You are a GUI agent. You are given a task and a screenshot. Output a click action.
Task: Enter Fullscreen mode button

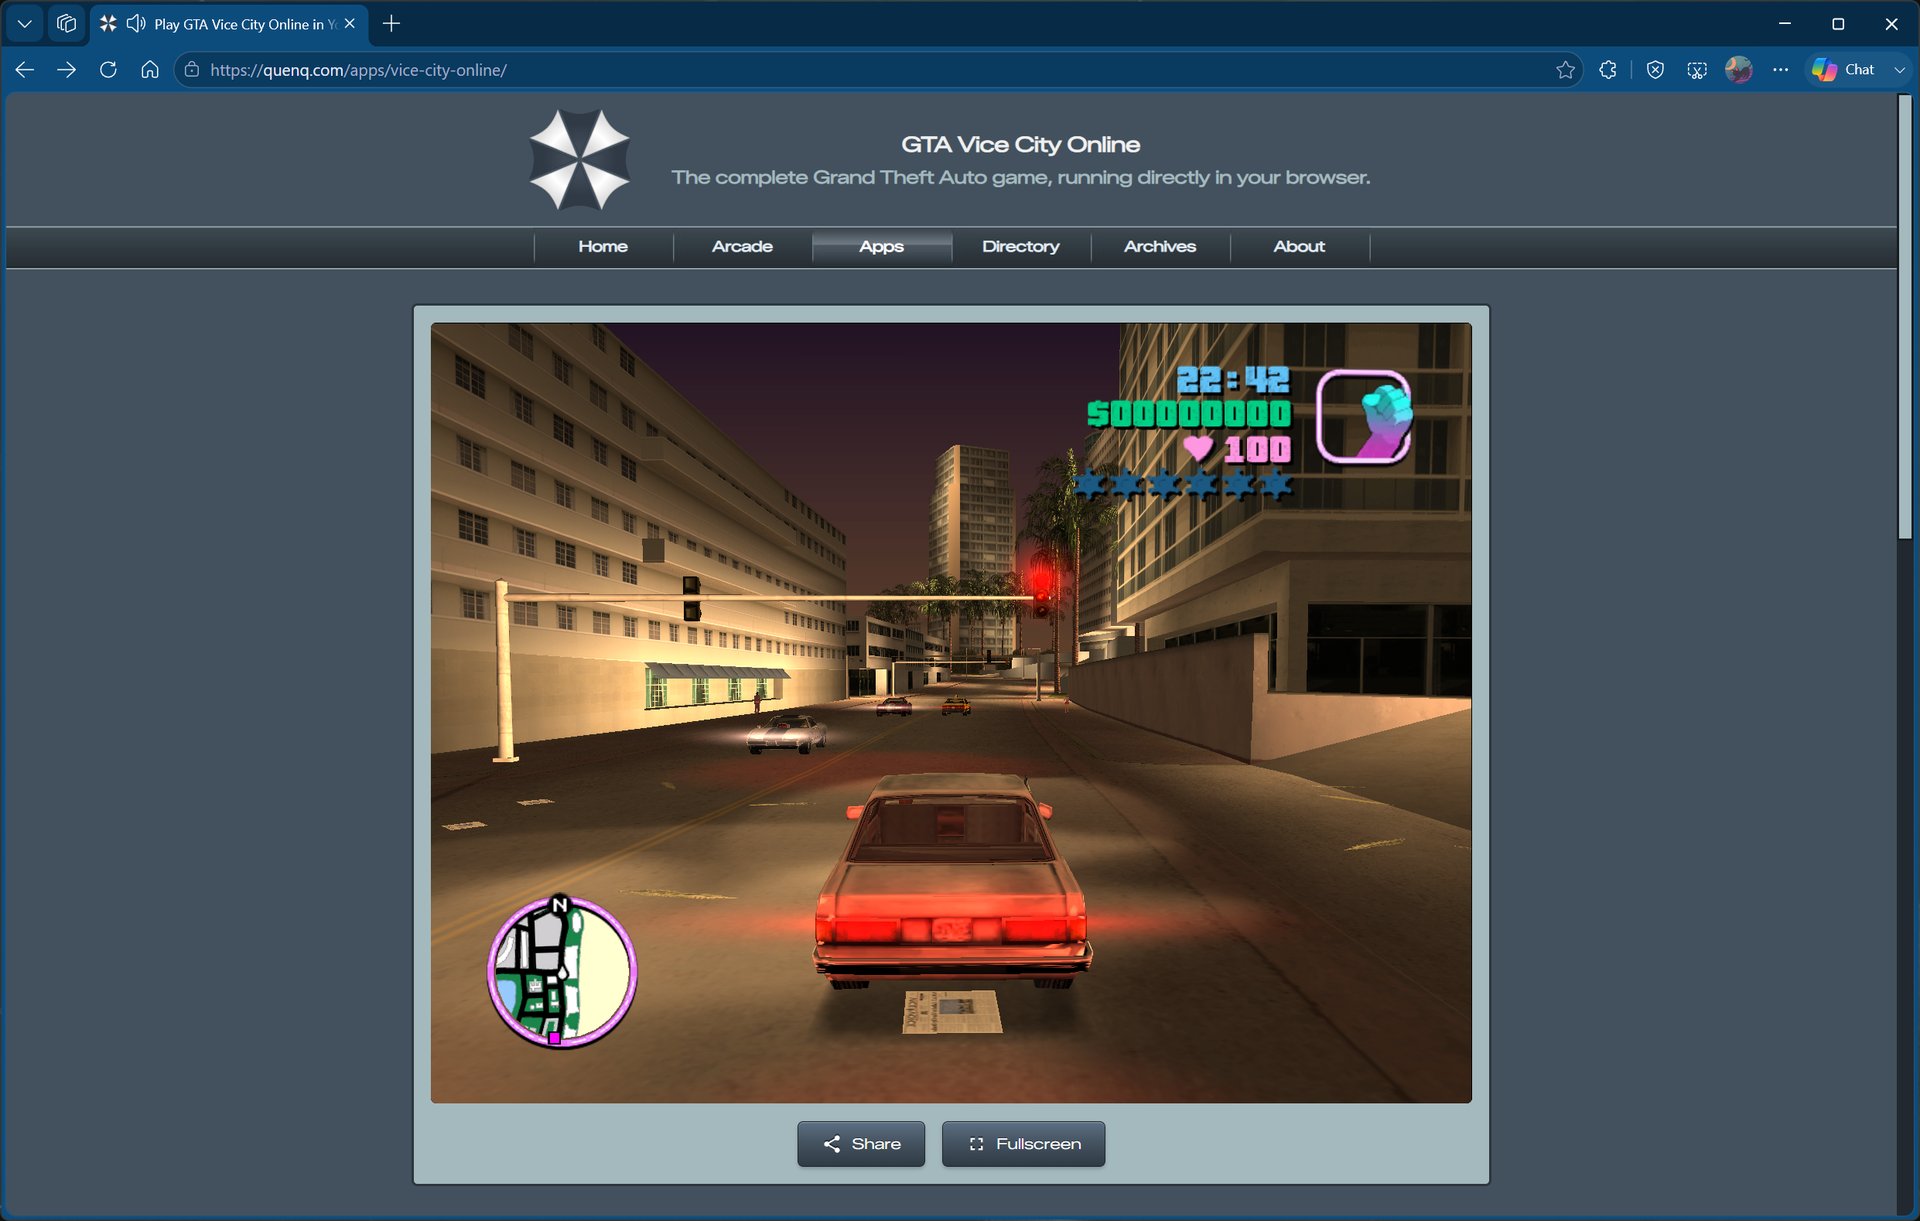1024,1144
